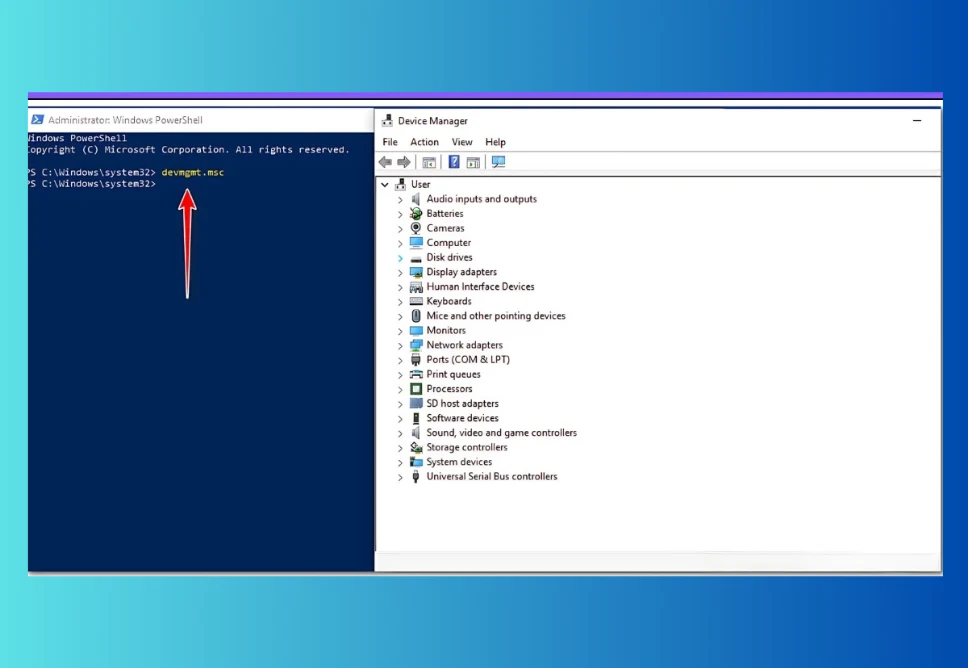This screenshot has height=668, width=968.
Task: Toggle the Show/Hide Console Tree toolbar icon
Action: (429, 162)
